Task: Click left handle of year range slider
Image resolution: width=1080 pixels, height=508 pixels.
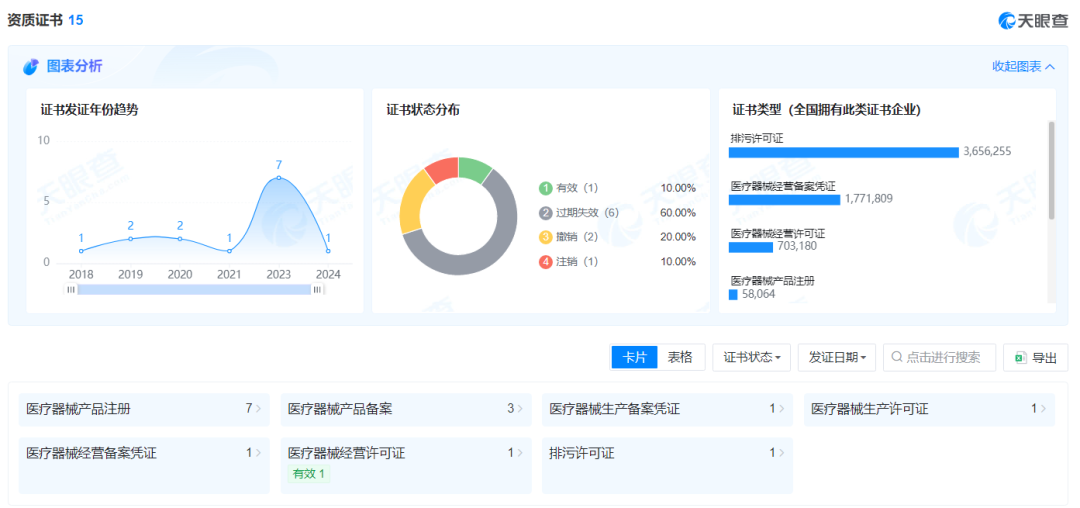Action: tap(71, 289)
